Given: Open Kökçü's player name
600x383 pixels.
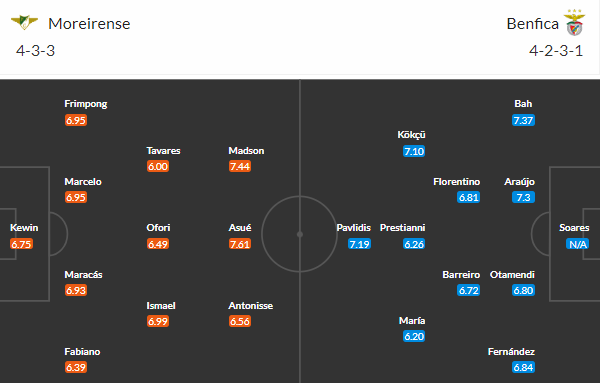Looking at the screenshot, I should 411,135.
